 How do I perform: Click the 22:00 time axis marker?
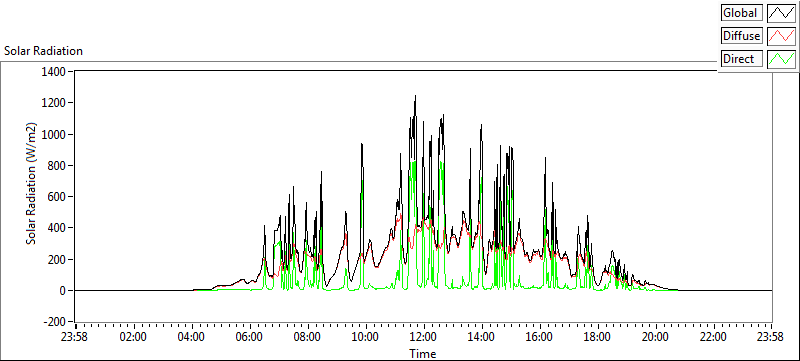click(x=713, y=337)
